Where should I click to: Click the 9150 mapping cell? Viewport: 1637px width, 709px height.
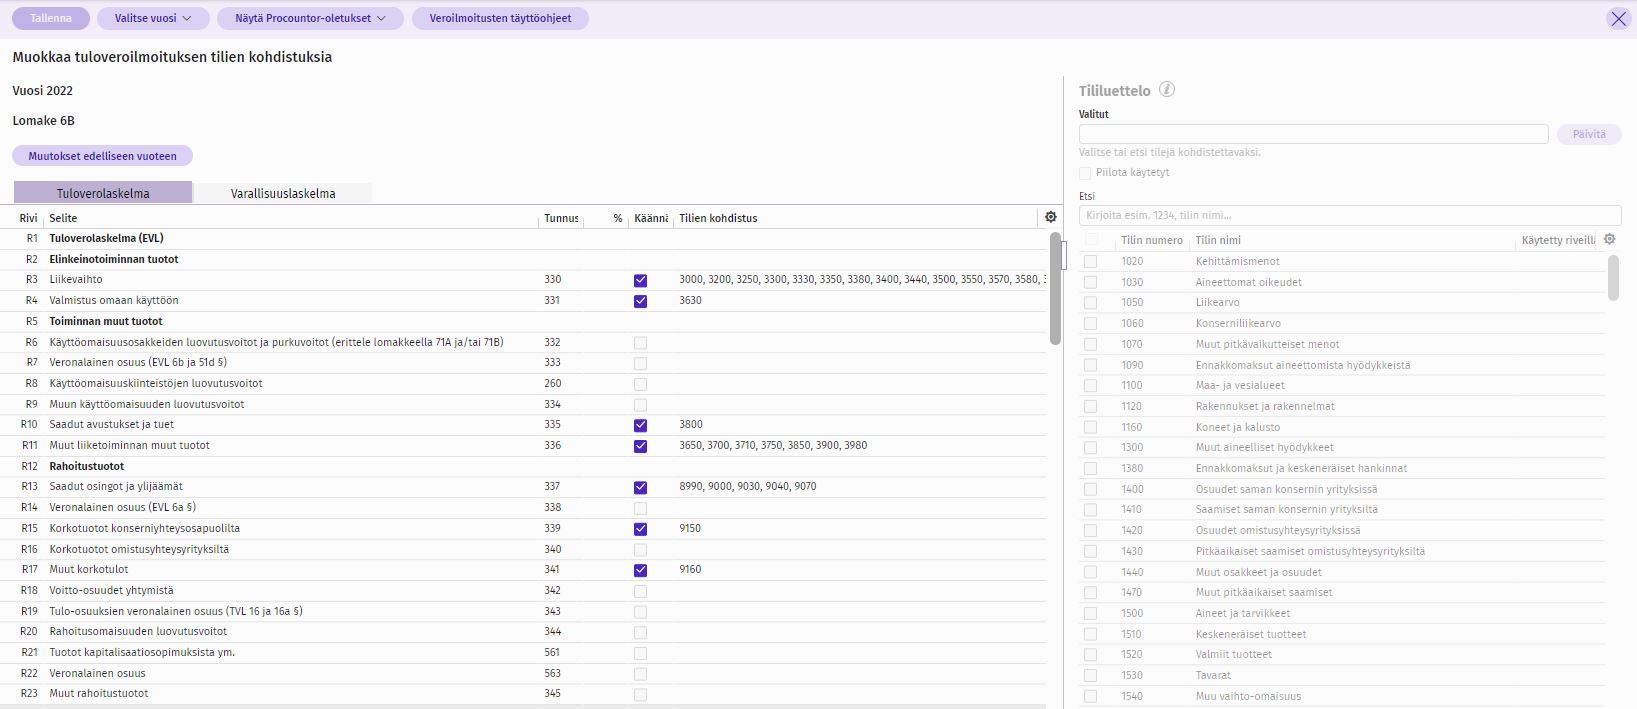[x=690, y=528]
